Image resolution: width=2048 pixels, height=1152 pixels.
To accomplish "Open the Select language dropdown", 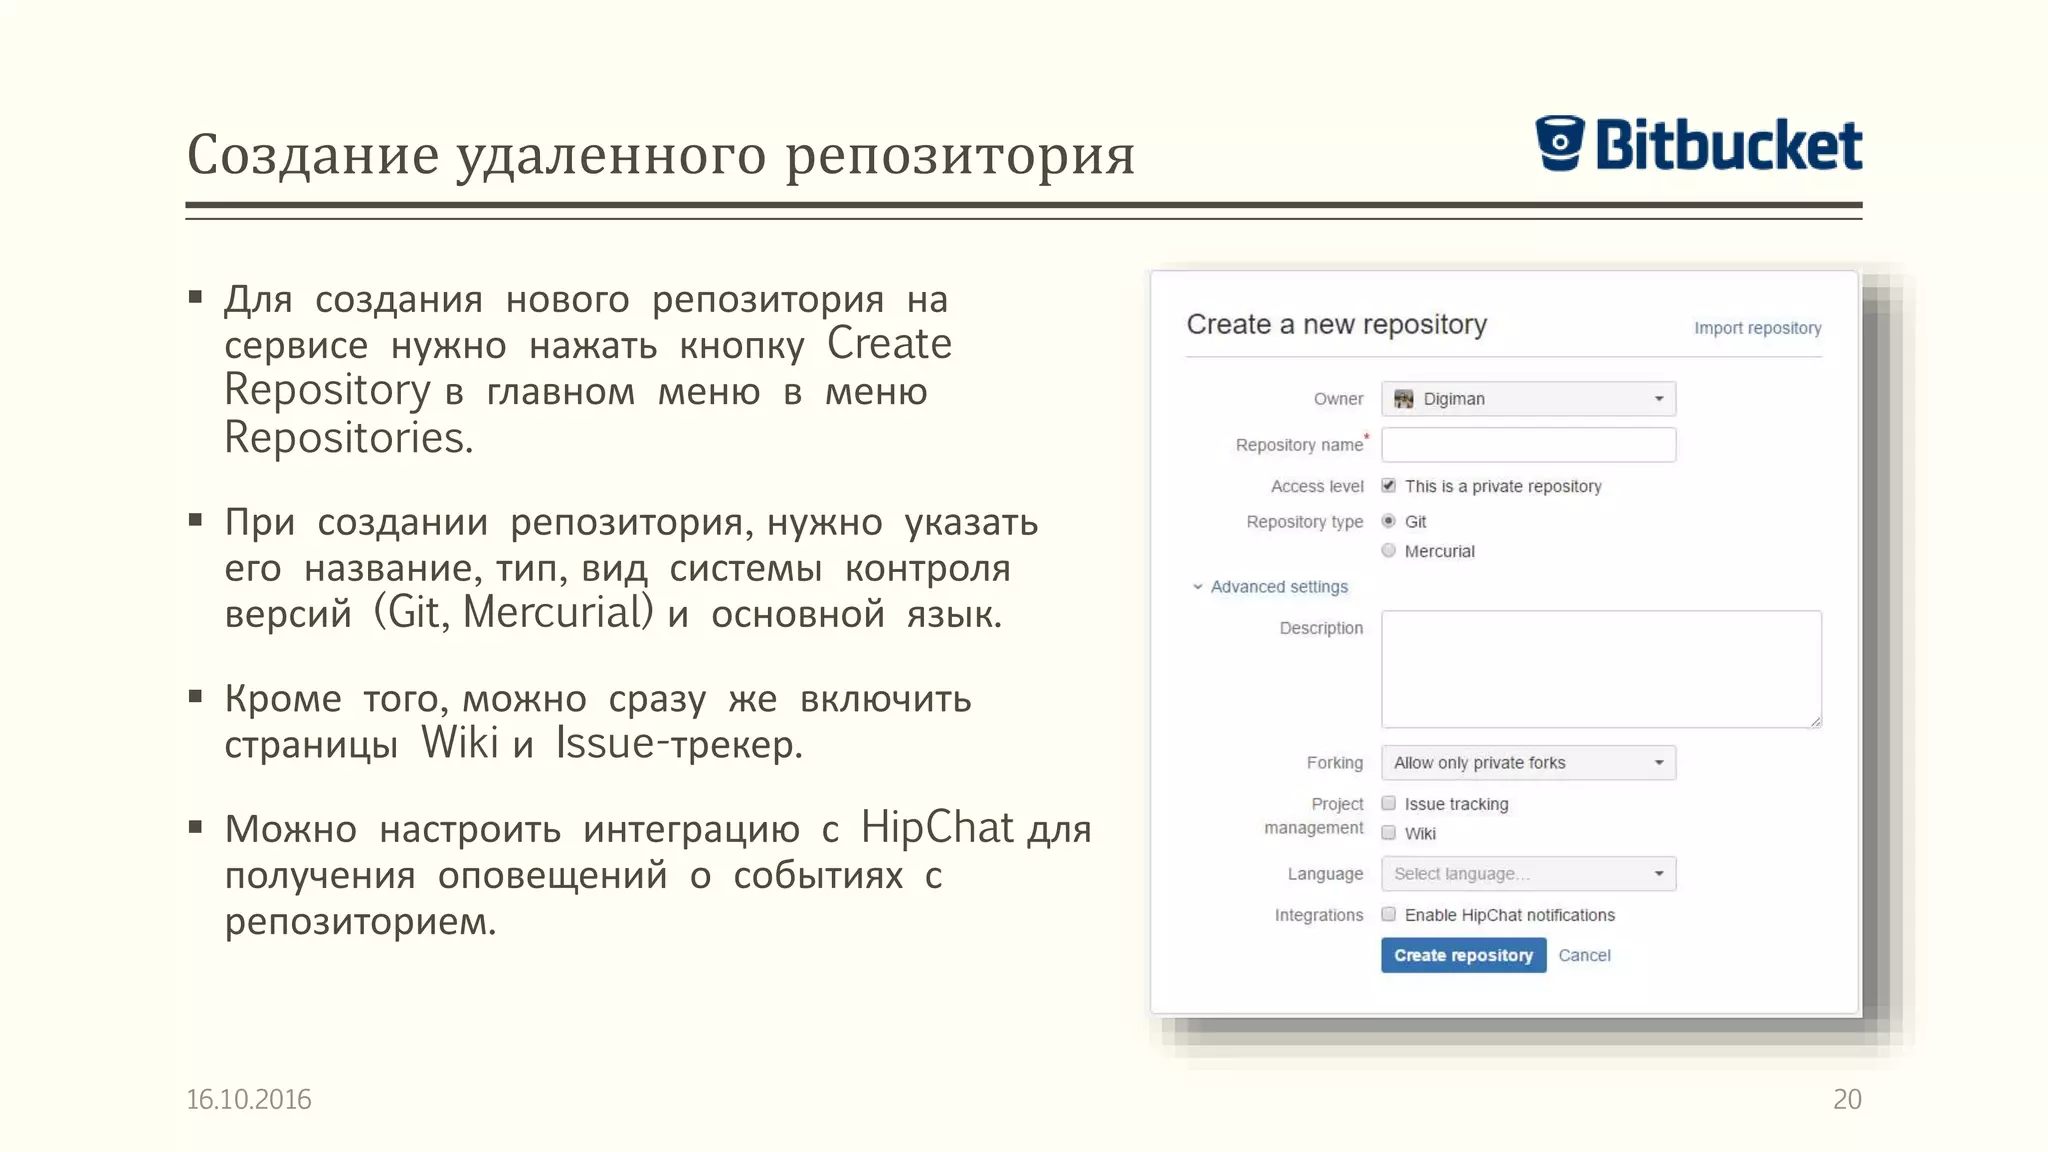I will (x=1528, y=874).
